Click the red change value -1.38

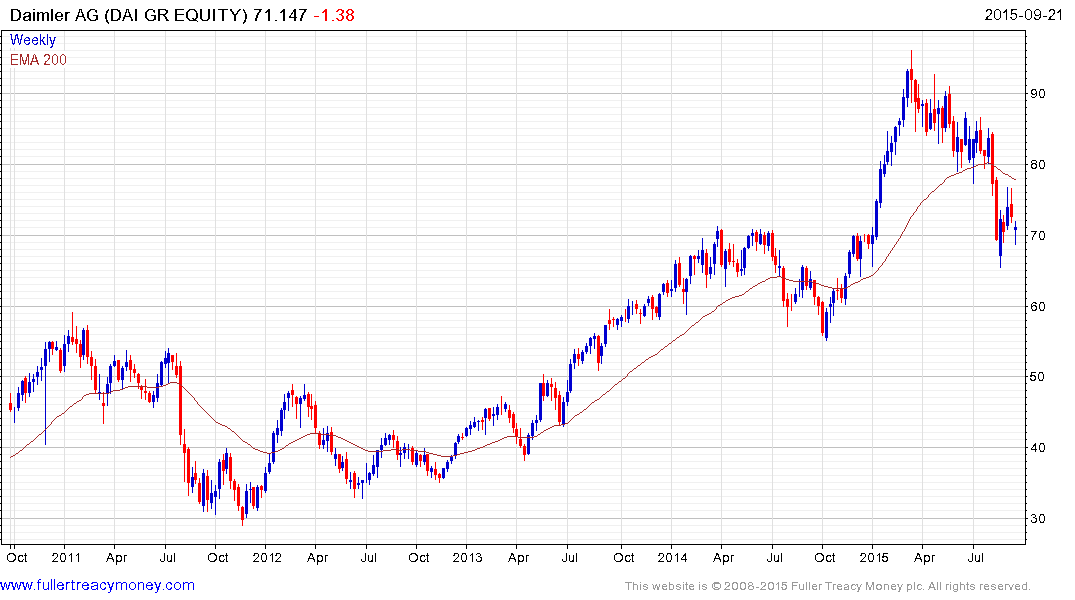click(x=334, y=14)
